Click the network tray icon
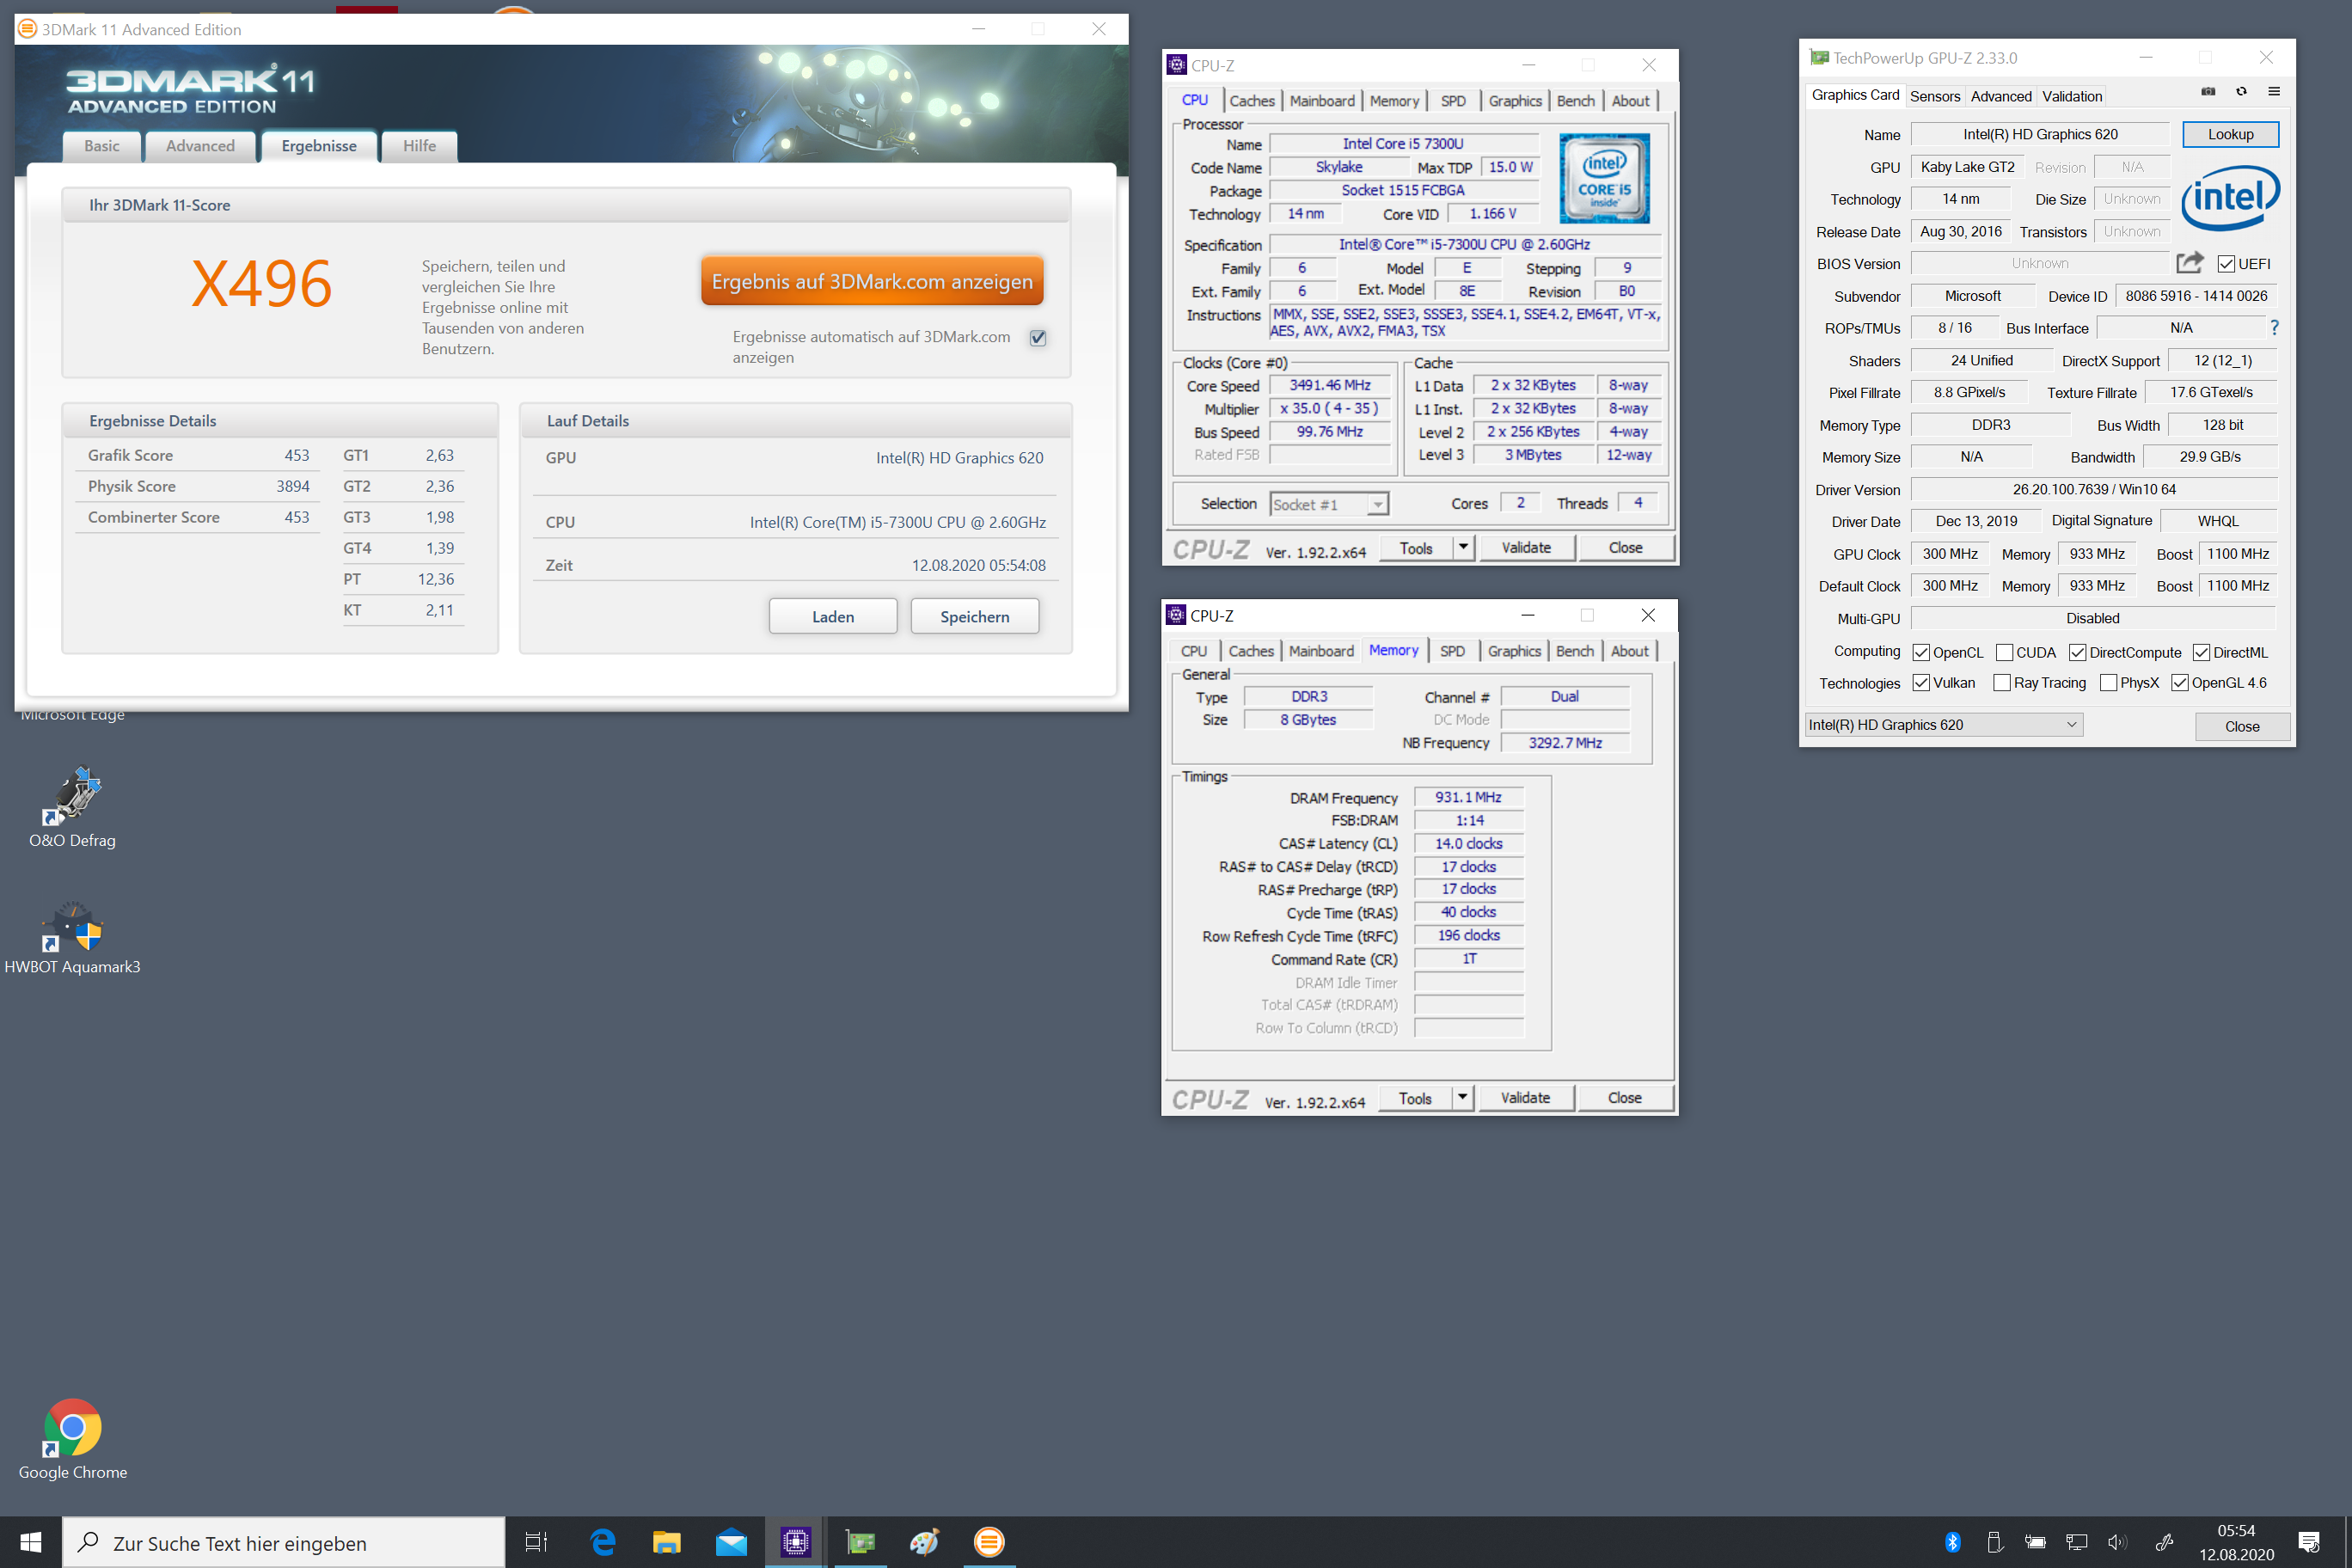 [x=2076, y=1542]
